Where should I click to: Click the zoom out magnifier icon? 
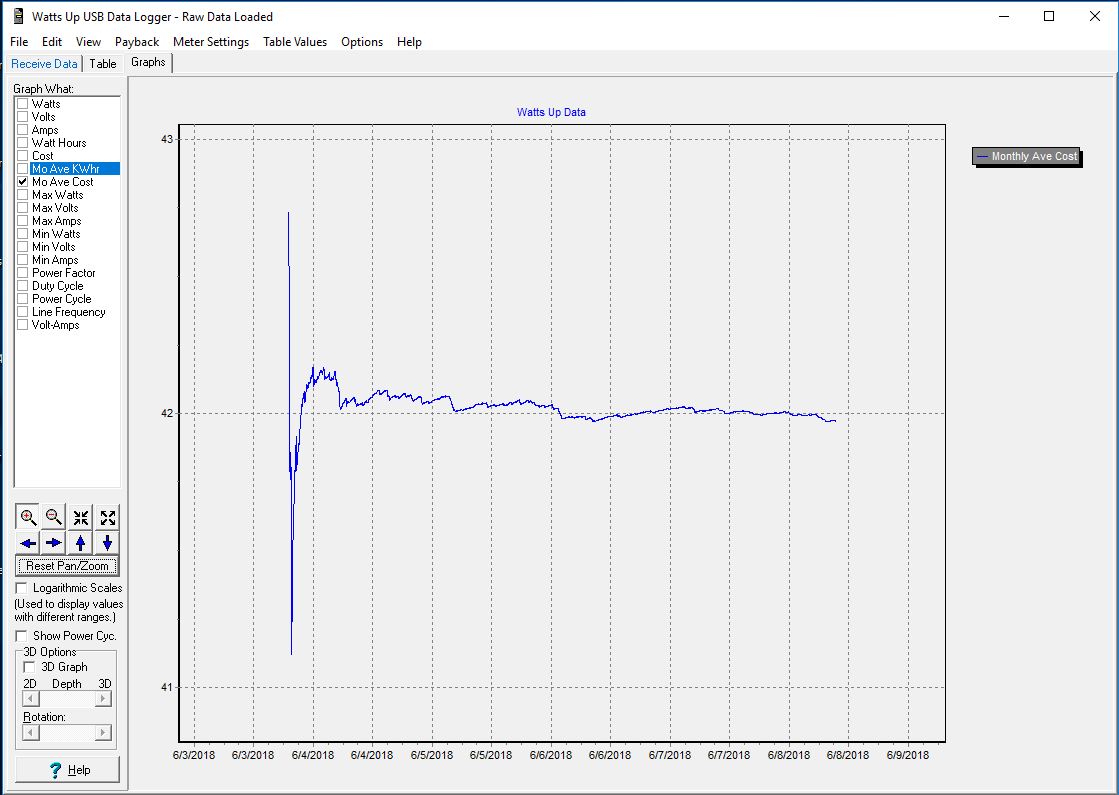54,517
